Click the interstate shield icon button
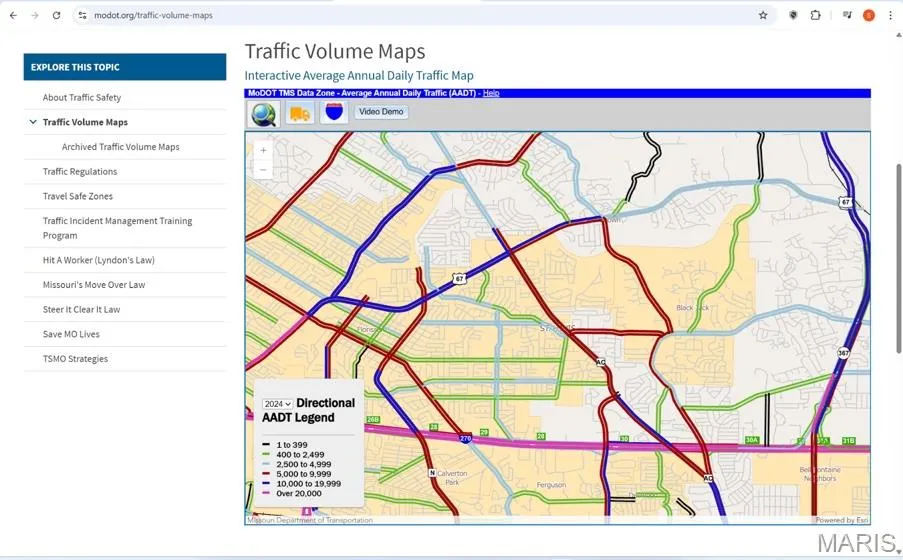This screenshot has height=560, width=903. pos(334,112)
